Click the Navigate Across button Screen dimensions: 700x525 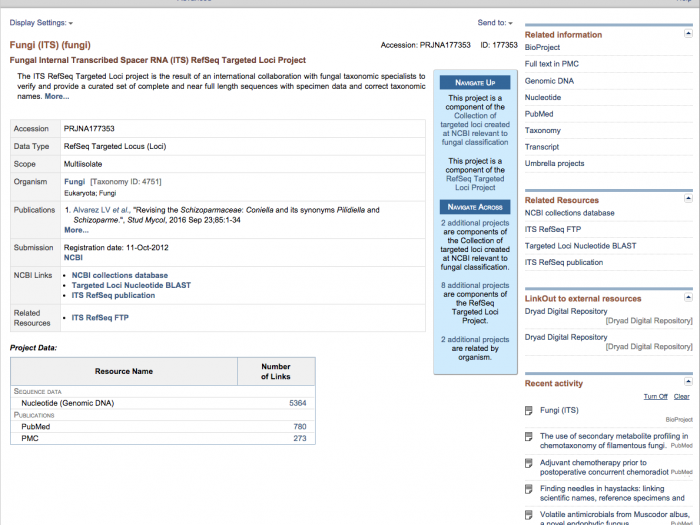(475, 207)
